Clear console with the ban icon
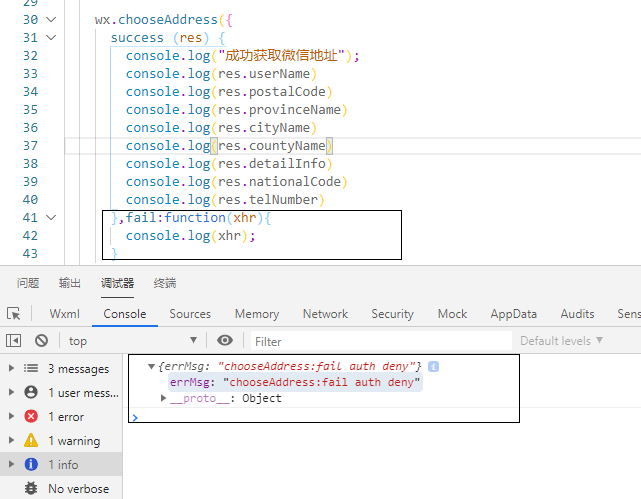Image resolution: width=641 pixels, height=499 pixels. pyautogui.click(x=41, y=340)
